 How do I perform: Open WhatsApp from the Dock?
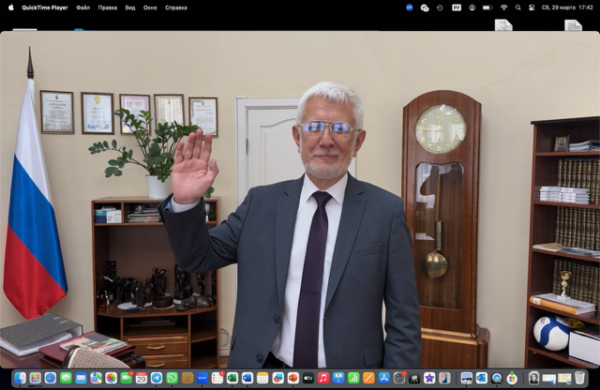point(172,378)
